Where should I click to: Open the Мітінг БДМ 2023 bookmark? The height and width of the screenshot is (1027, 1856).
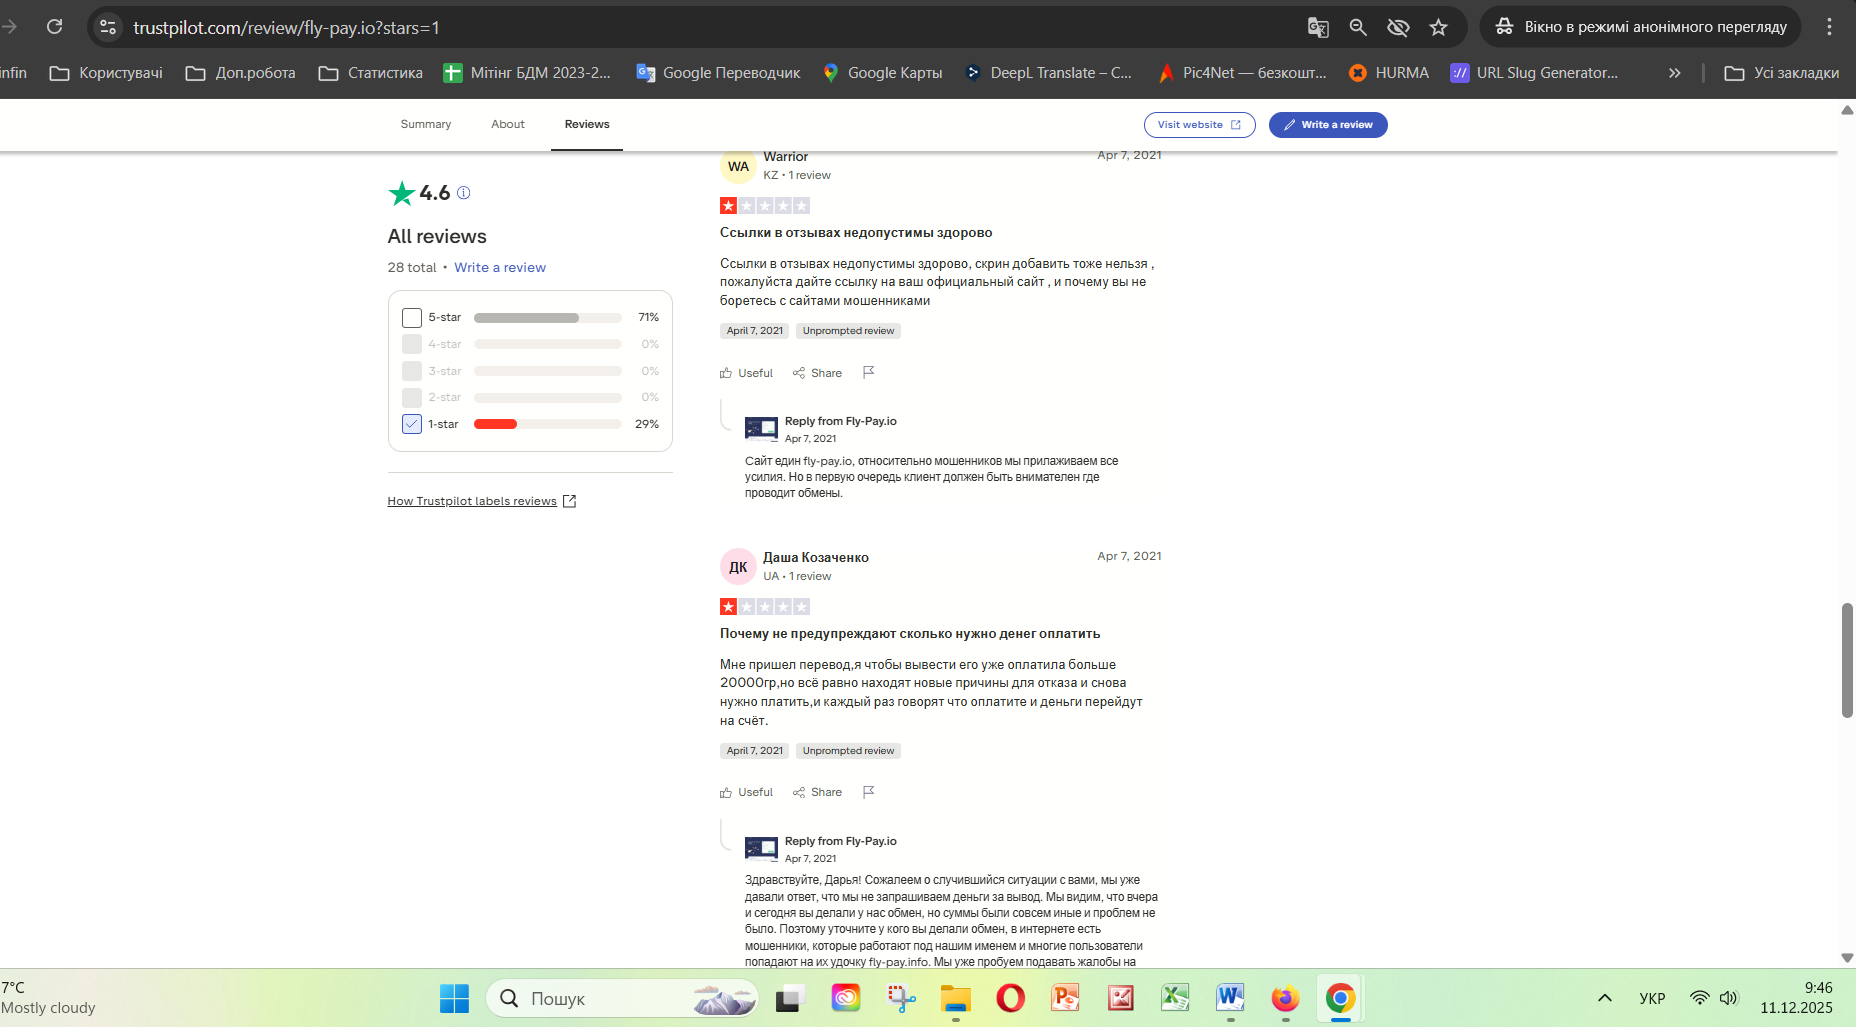pyautogui.click(x=527, y=73)
